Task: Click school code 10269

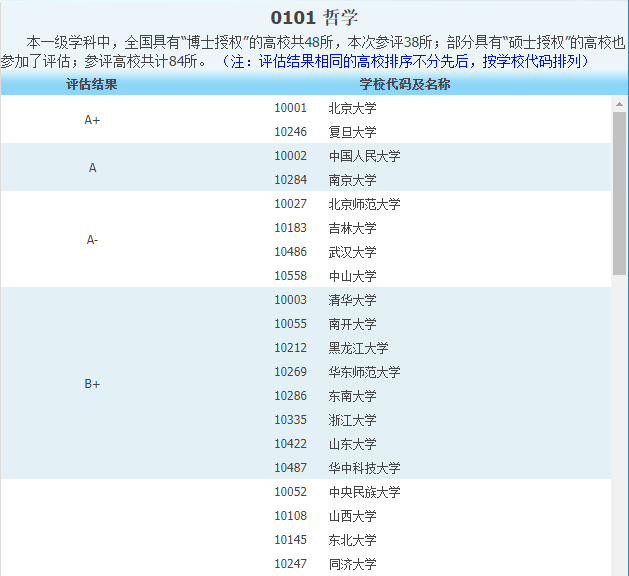Action: [290, 372]
